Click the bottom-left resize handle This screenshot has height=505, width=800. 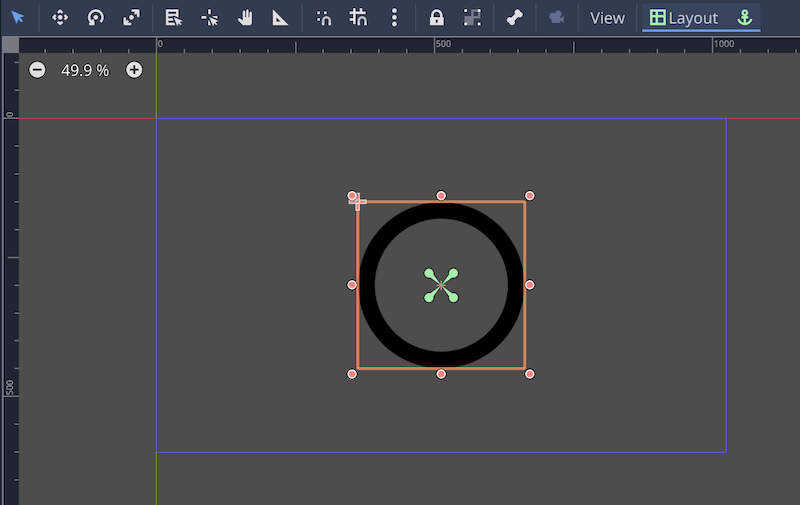tap(352, 374)
